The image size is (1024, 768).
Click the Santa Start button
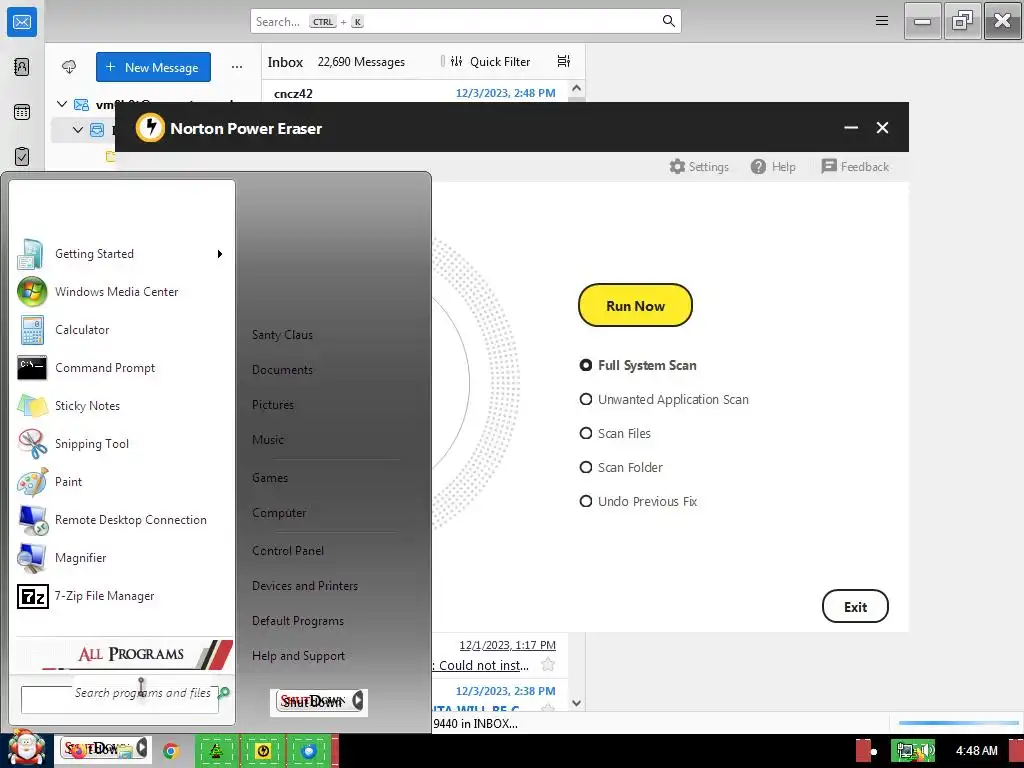[26, 748]
